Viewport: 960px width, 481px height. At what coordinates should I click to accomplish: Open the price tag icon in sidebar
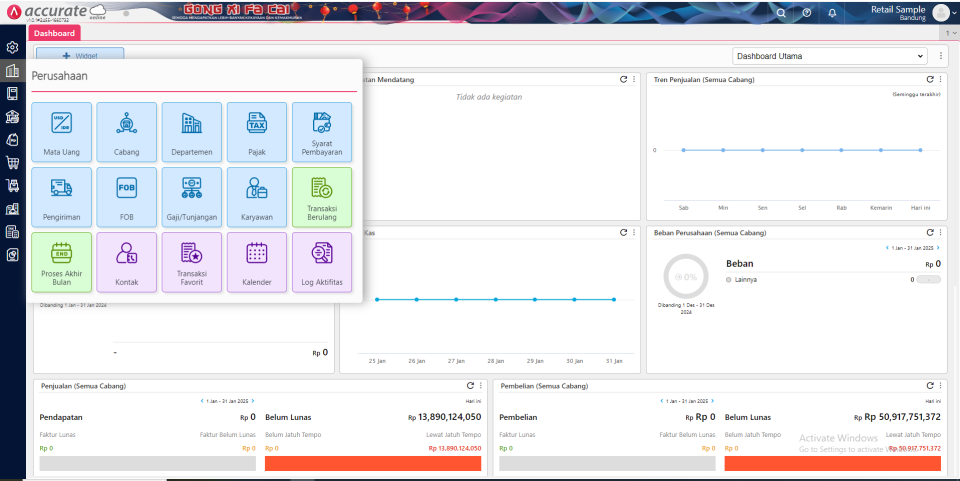pyautogui.click(x=12, y=140)
